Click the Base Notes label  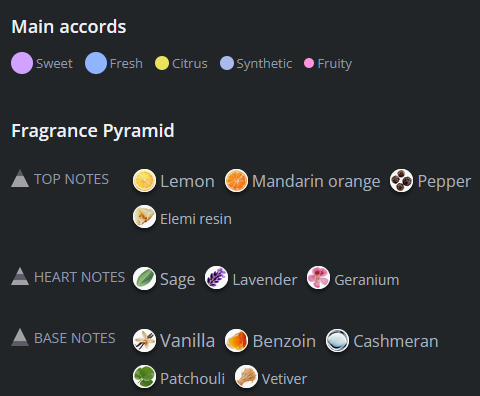pos(75,338)
